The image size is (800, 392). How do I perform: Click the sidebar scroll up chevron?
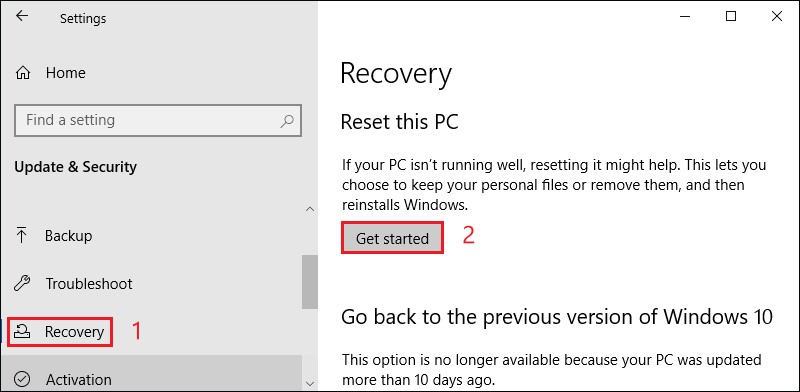pos(310,209)
